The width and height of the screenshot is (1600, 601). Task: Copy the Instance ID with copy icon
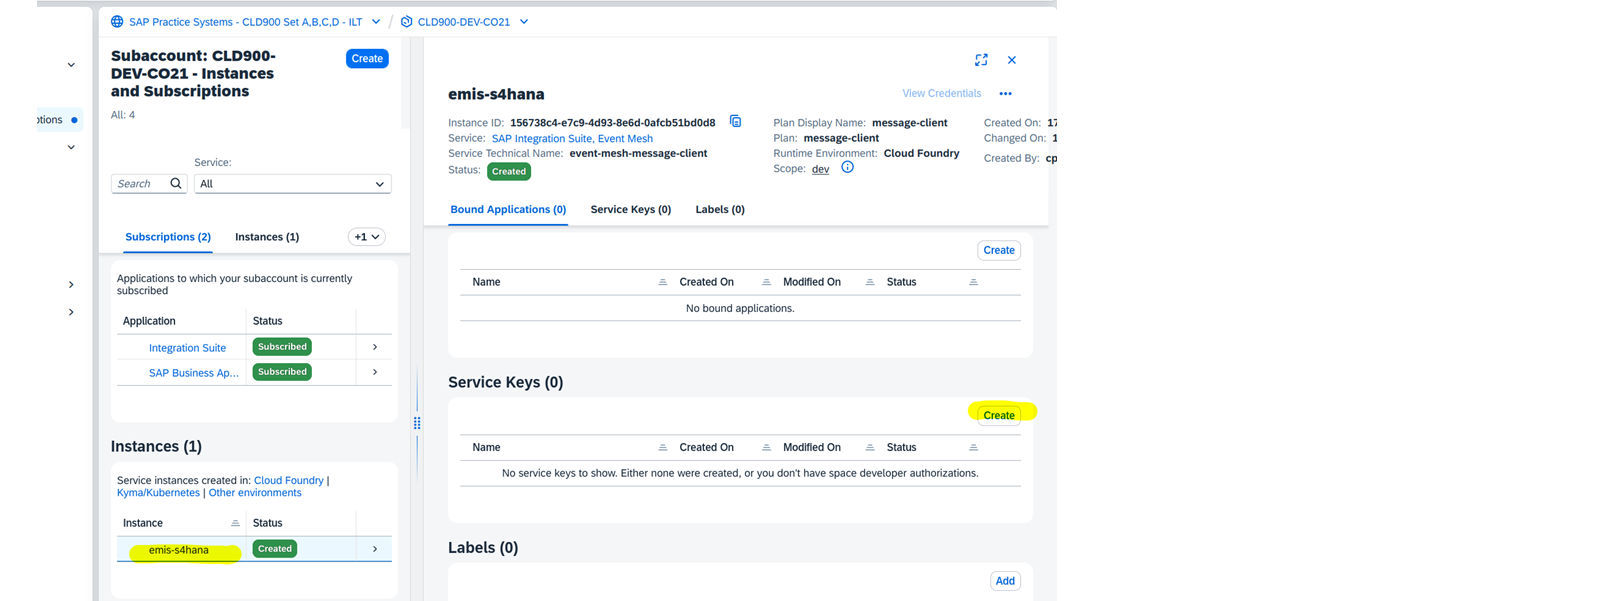[735, 122]
